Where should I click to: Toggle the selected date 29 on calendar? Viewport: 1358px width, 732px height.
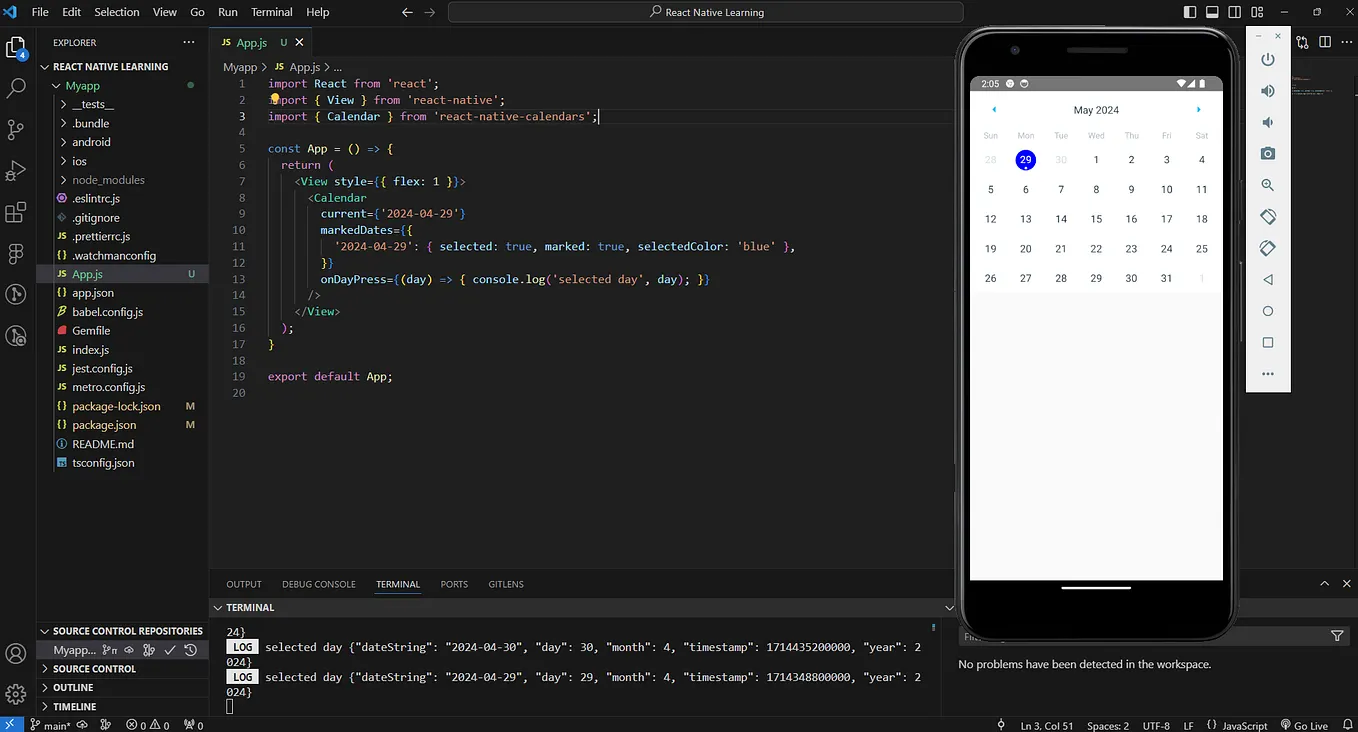[1025, 159]
